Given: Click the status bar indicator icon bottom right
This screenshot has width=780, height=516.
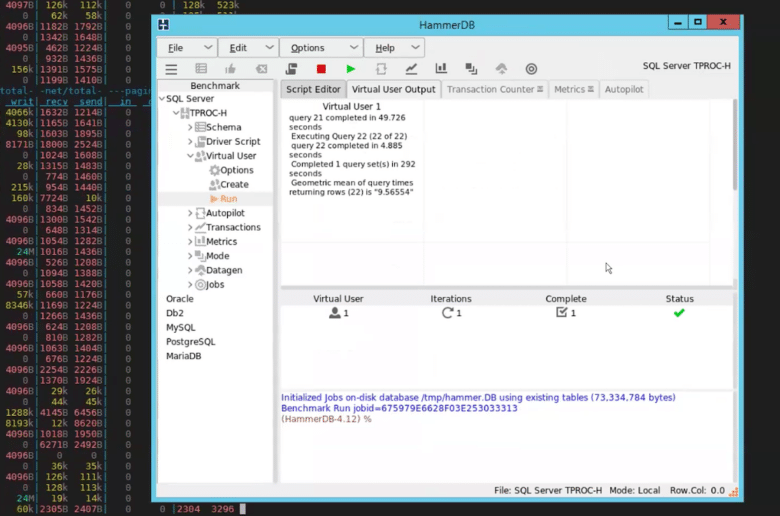Looking at the screenshot, I should click(x=733, y=492).
